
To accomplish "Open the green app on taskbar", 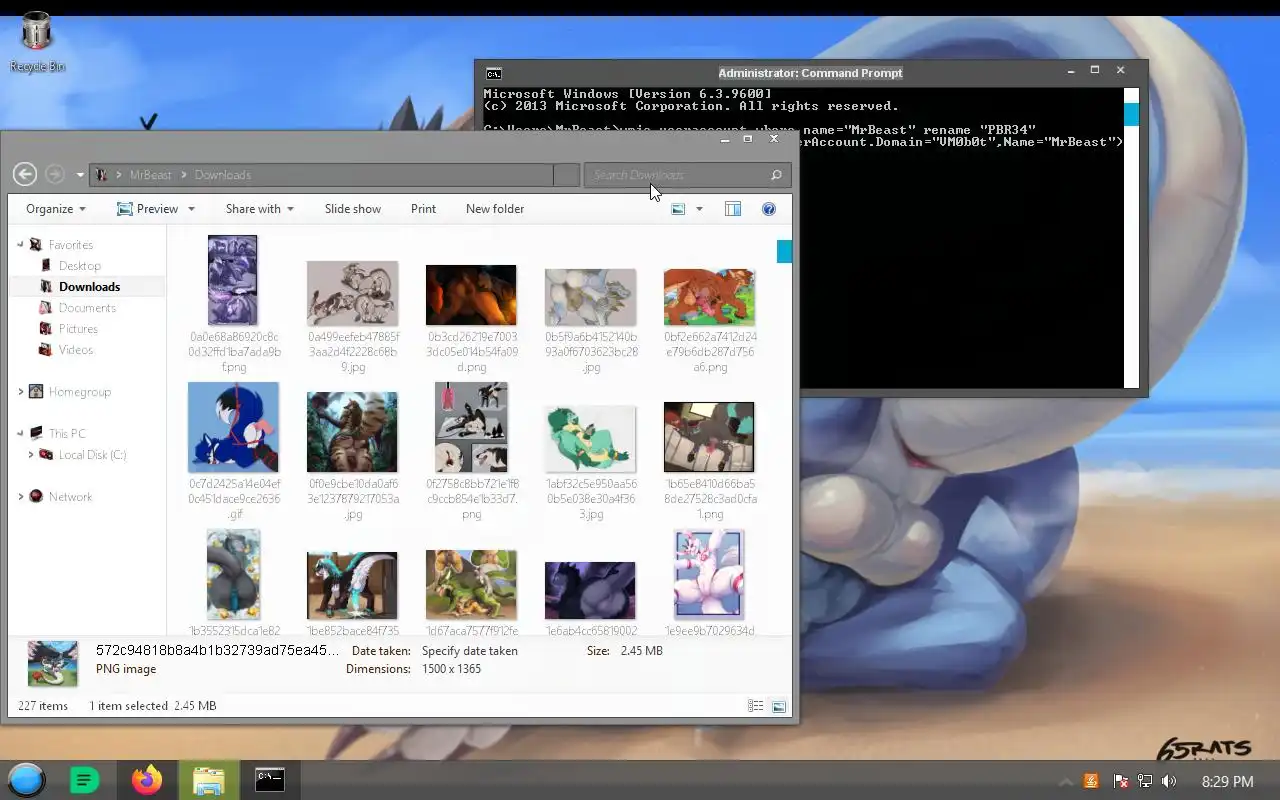I will [85, 780].
